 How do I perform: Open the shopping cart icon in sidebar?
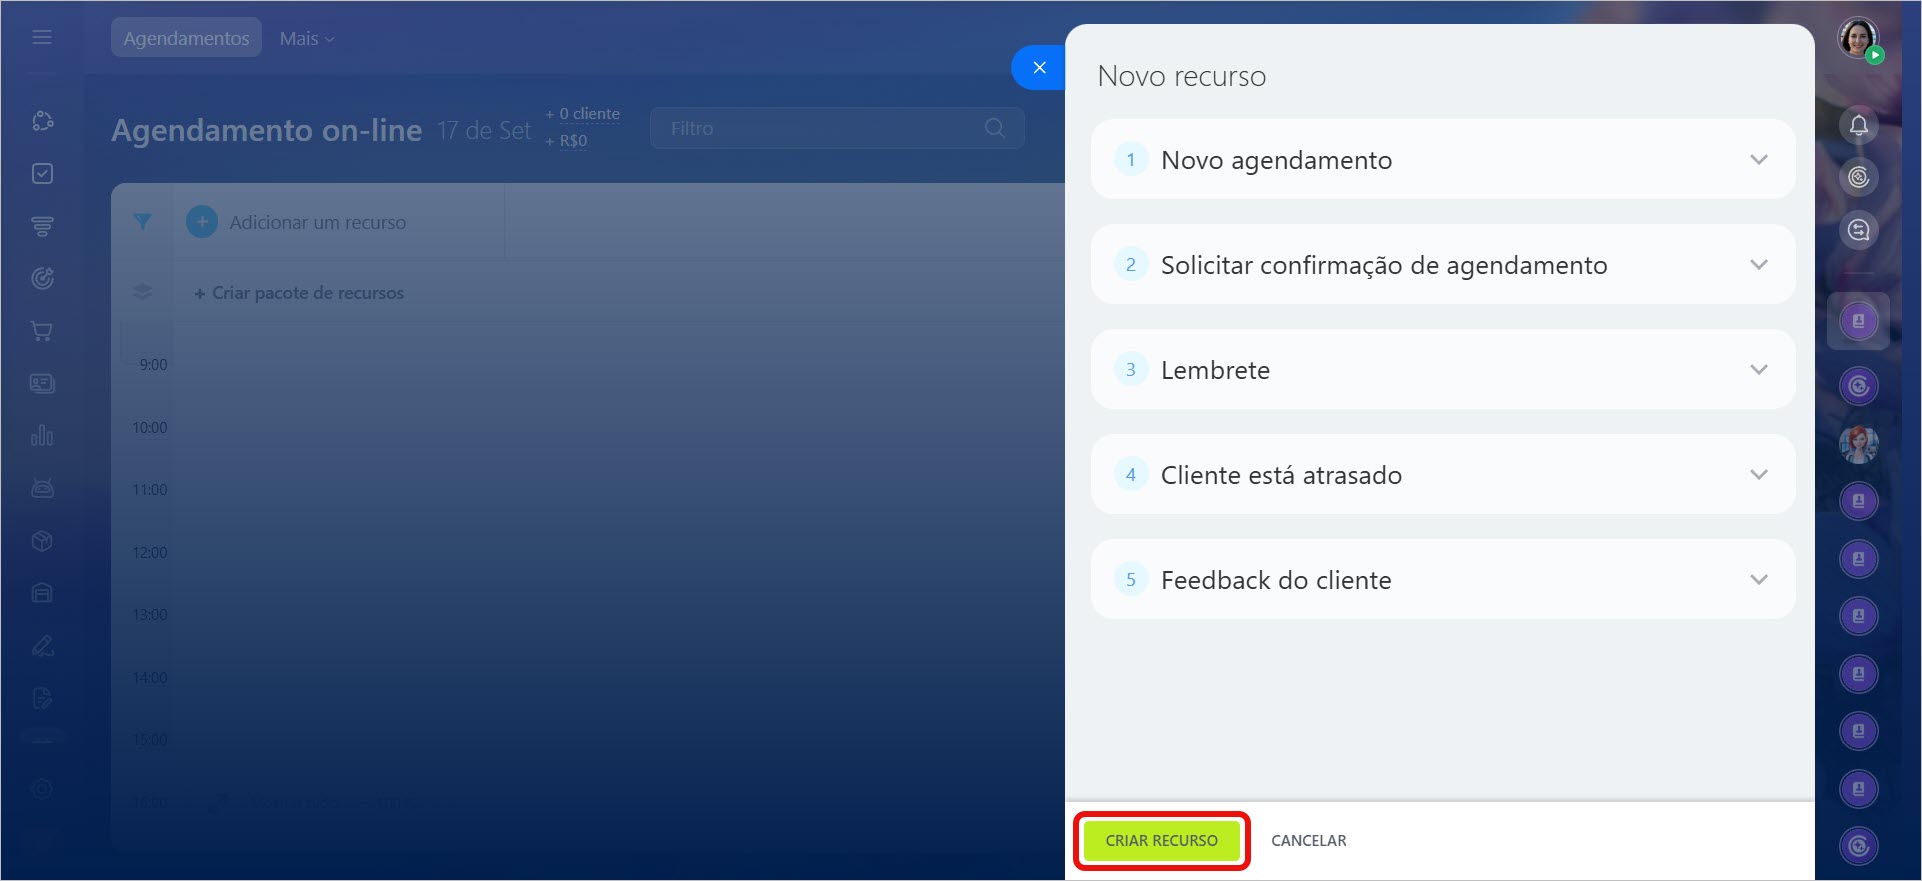[42, 331]
